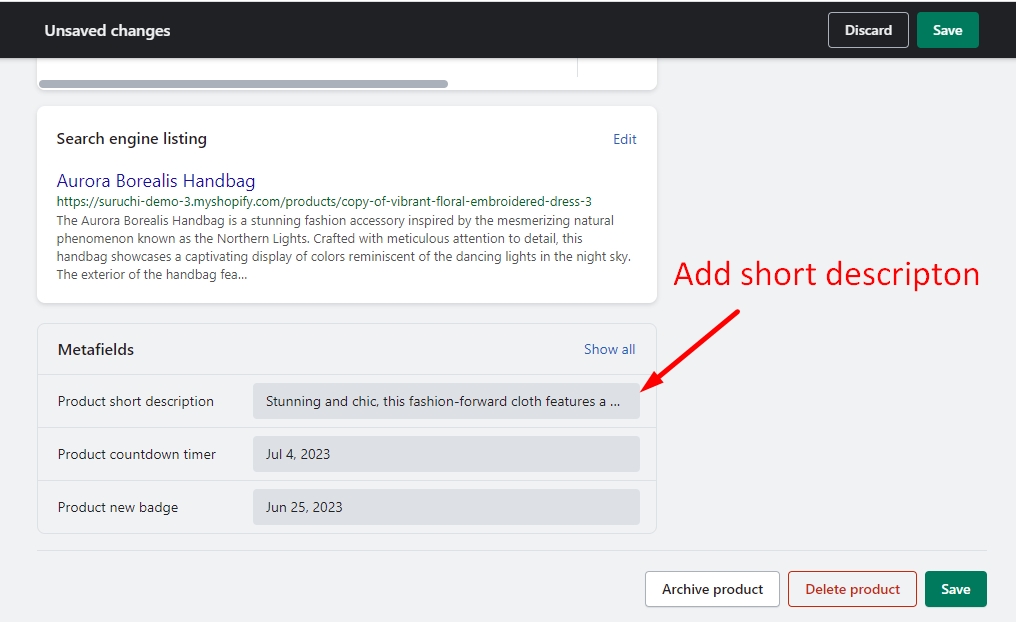Click the Product new badge label
Screen dimensions: 1016x622
118,507
